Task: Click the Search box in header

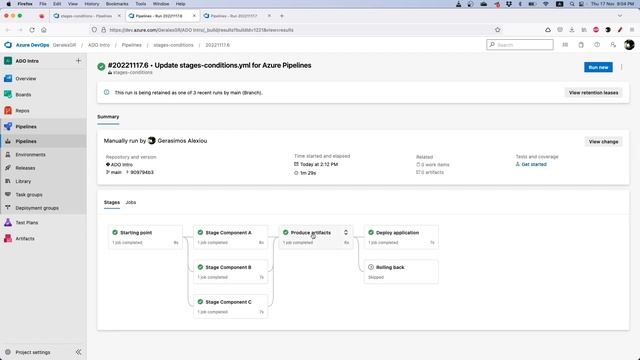Action: (x=520, y=44)
